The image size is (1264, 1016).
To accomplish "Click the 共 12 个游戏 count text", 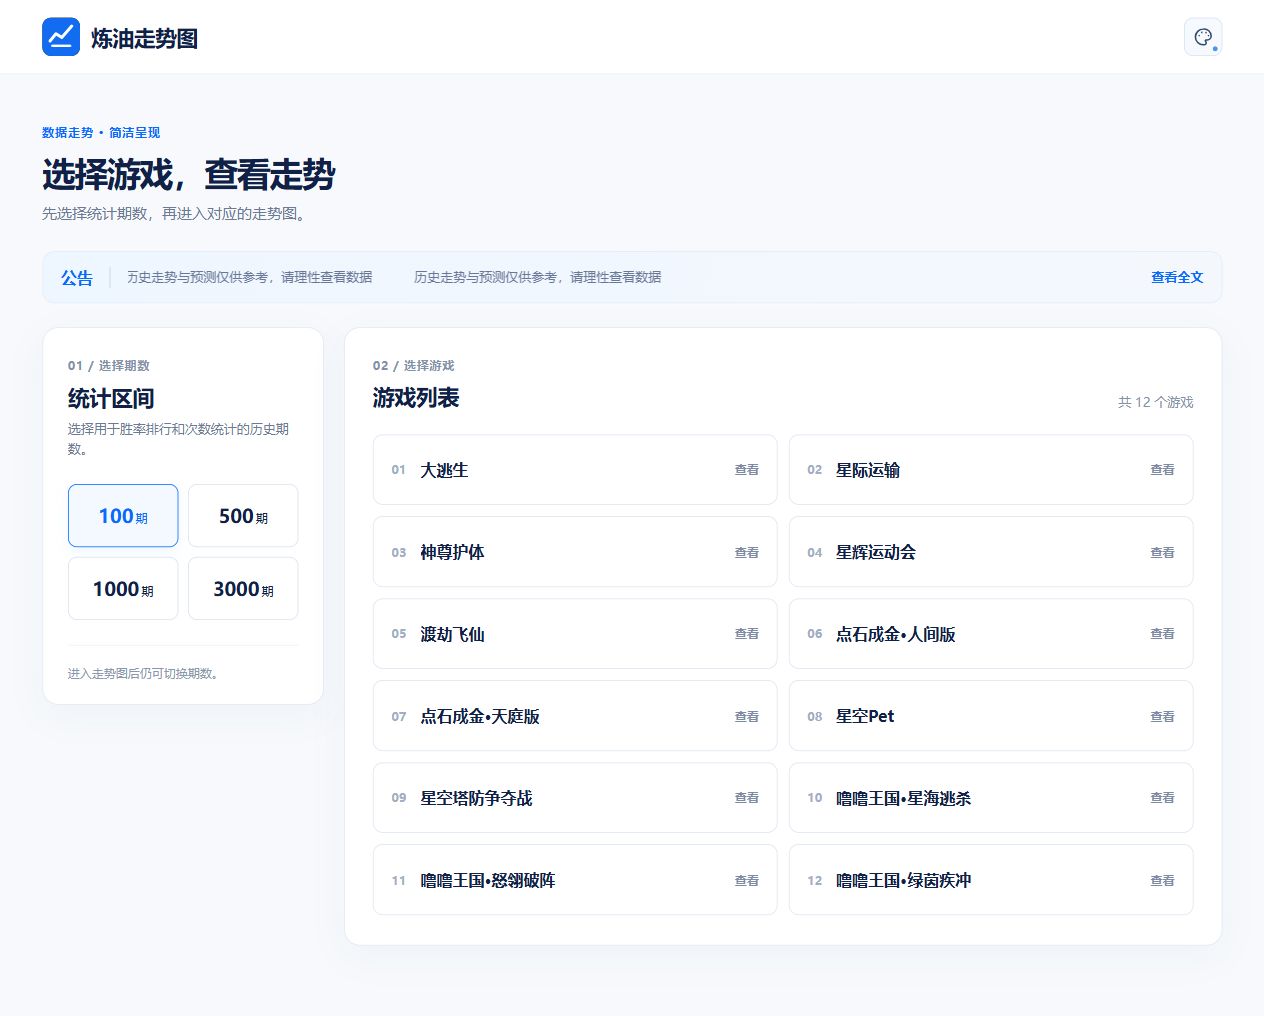I will point(1155,402).
